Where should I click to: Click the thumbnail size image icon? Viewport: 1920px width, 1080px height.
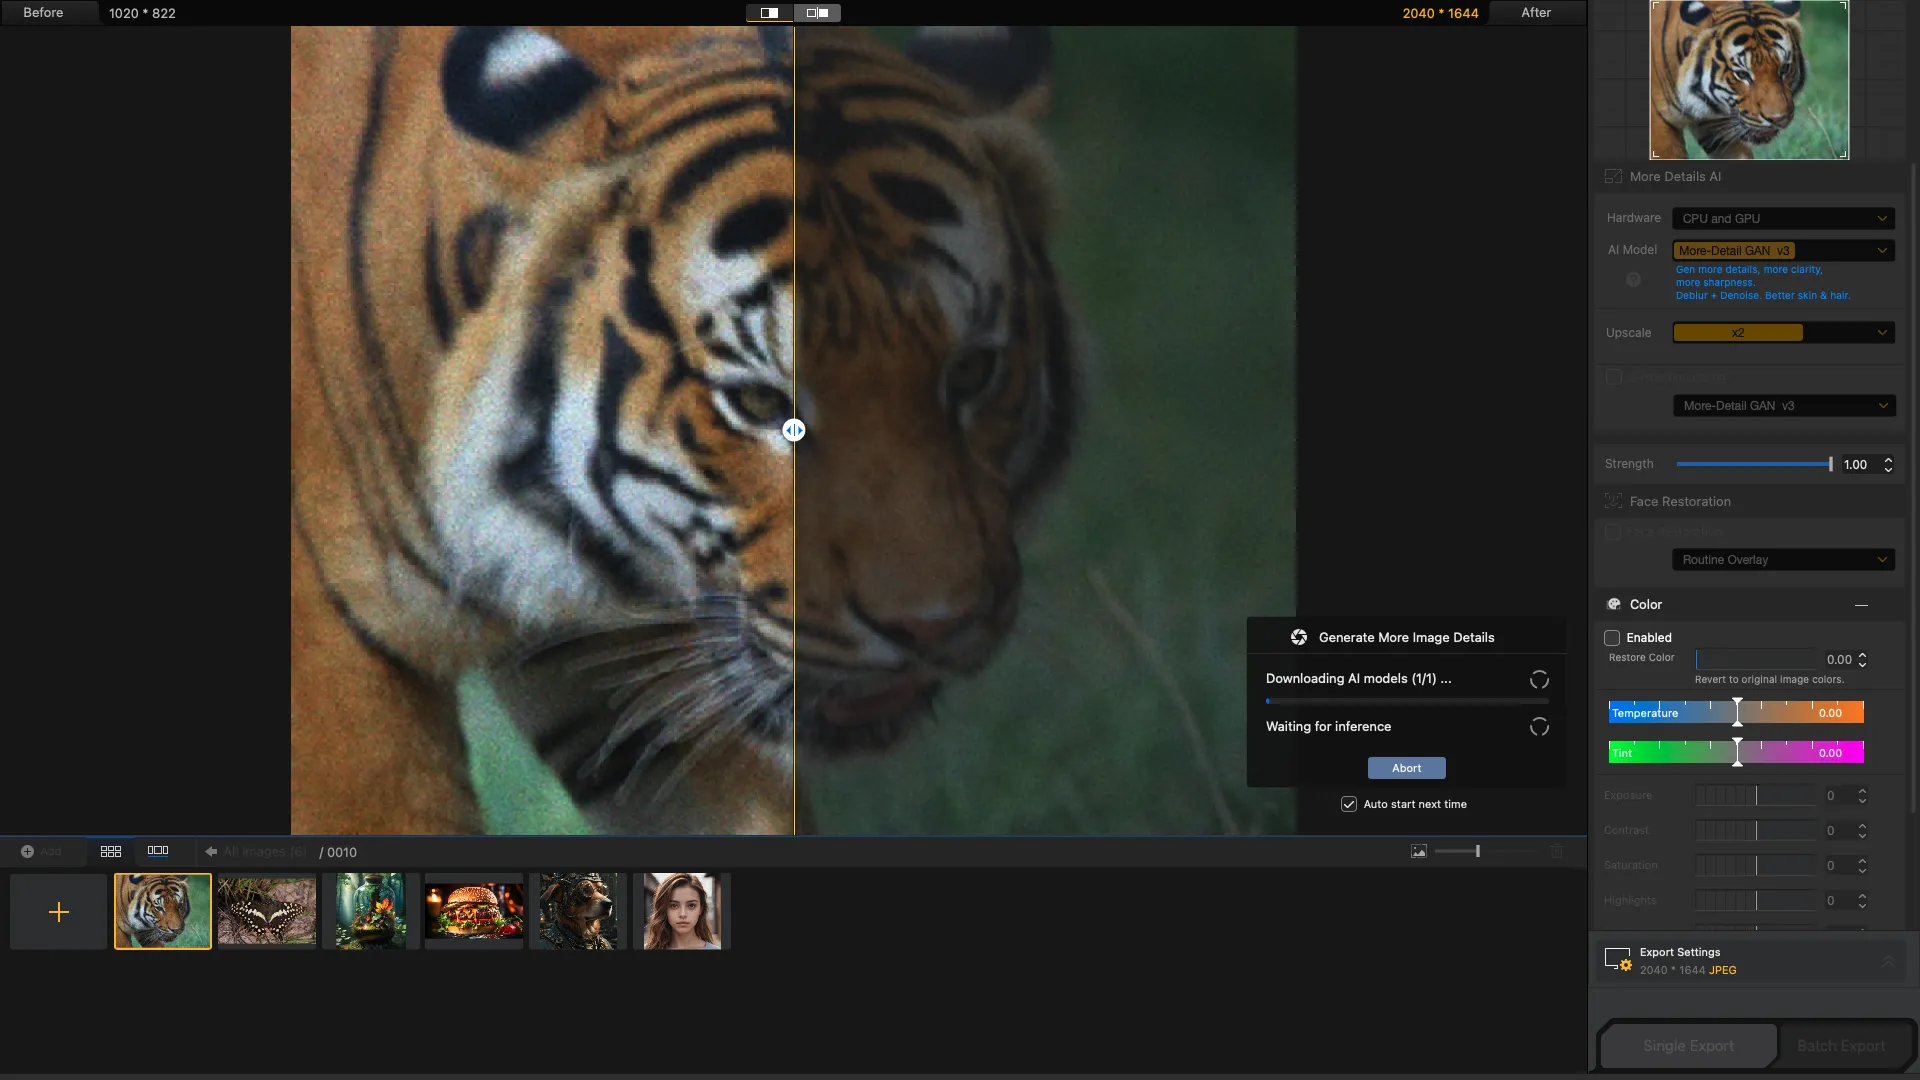tap(1418, 851)
